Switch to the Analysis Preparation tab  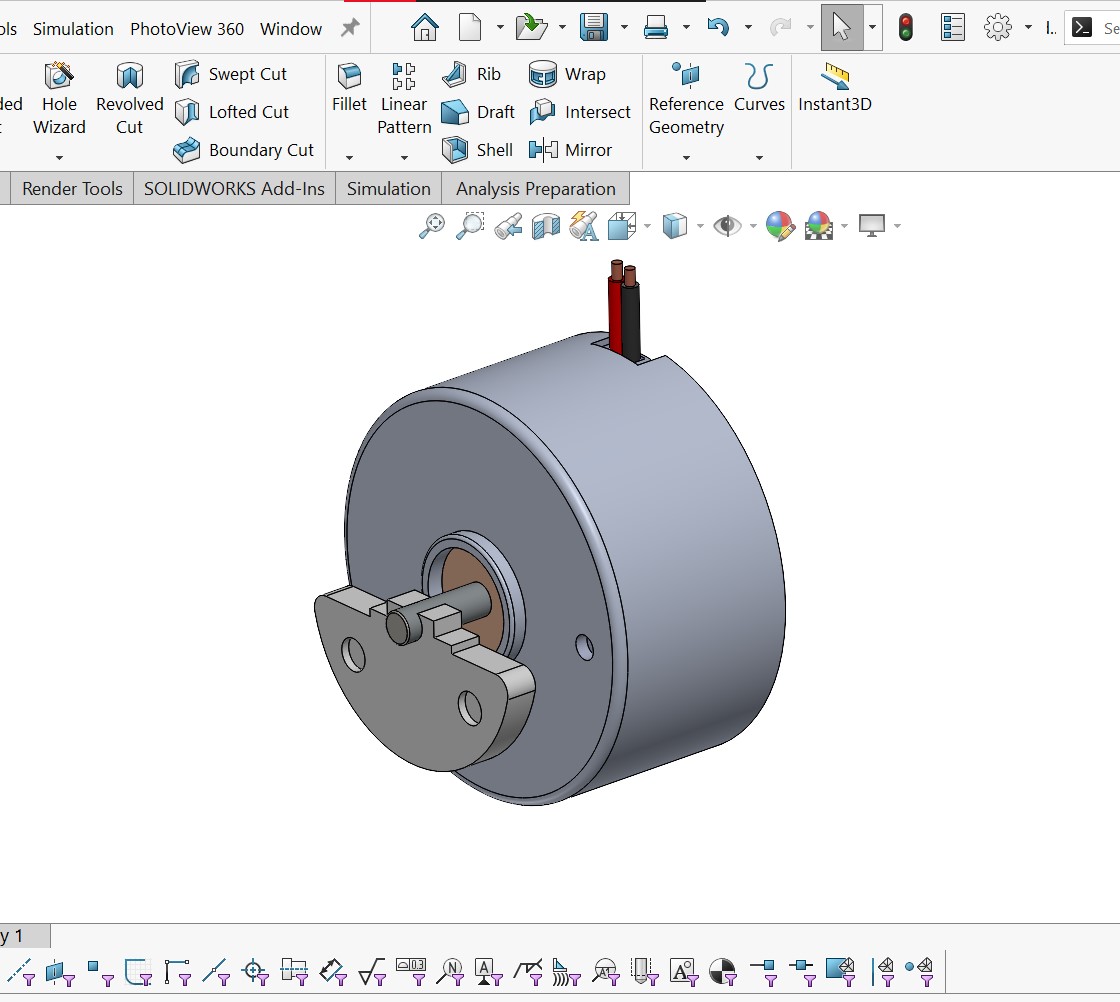(536, 189)
